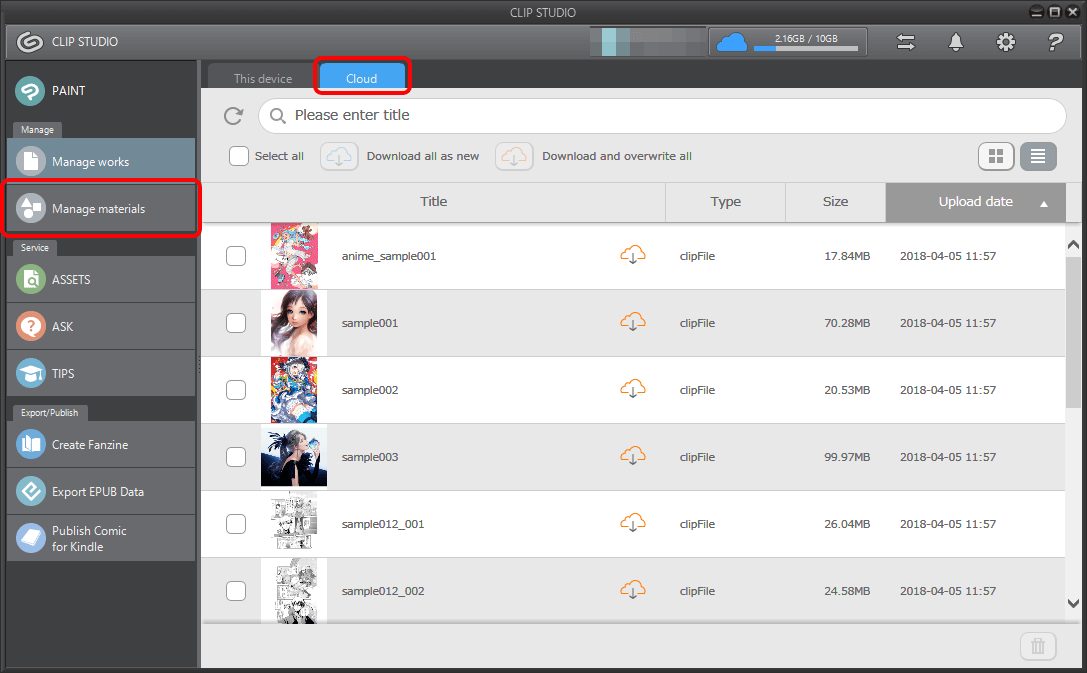The width and height of the screenshot is (1087, 673).
Task: Open settings gear icon in header
Action: [x=1006, y=42]
